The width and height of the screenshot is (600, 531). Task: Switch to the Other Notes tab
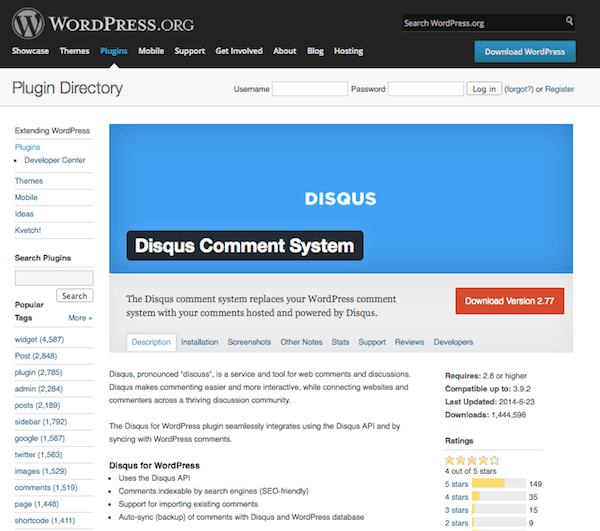[301, 342]
